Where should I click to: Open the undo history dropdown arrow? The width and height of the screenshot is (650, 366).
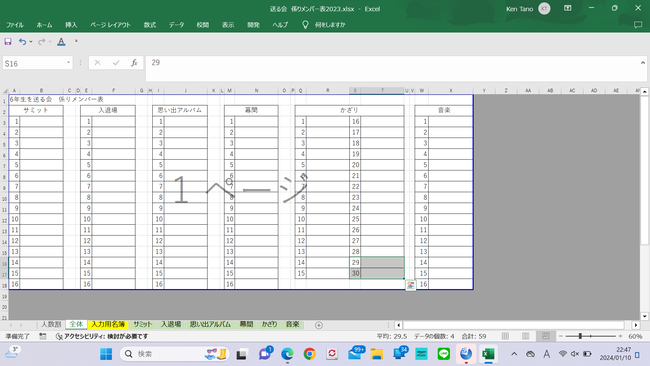pos(31,41)
